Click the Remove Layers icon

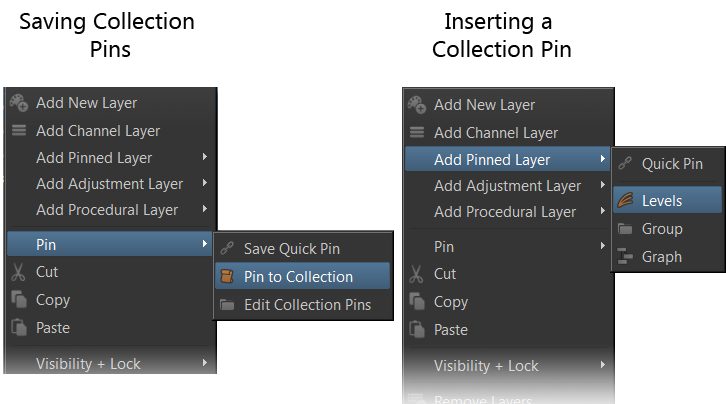(417, 399)
